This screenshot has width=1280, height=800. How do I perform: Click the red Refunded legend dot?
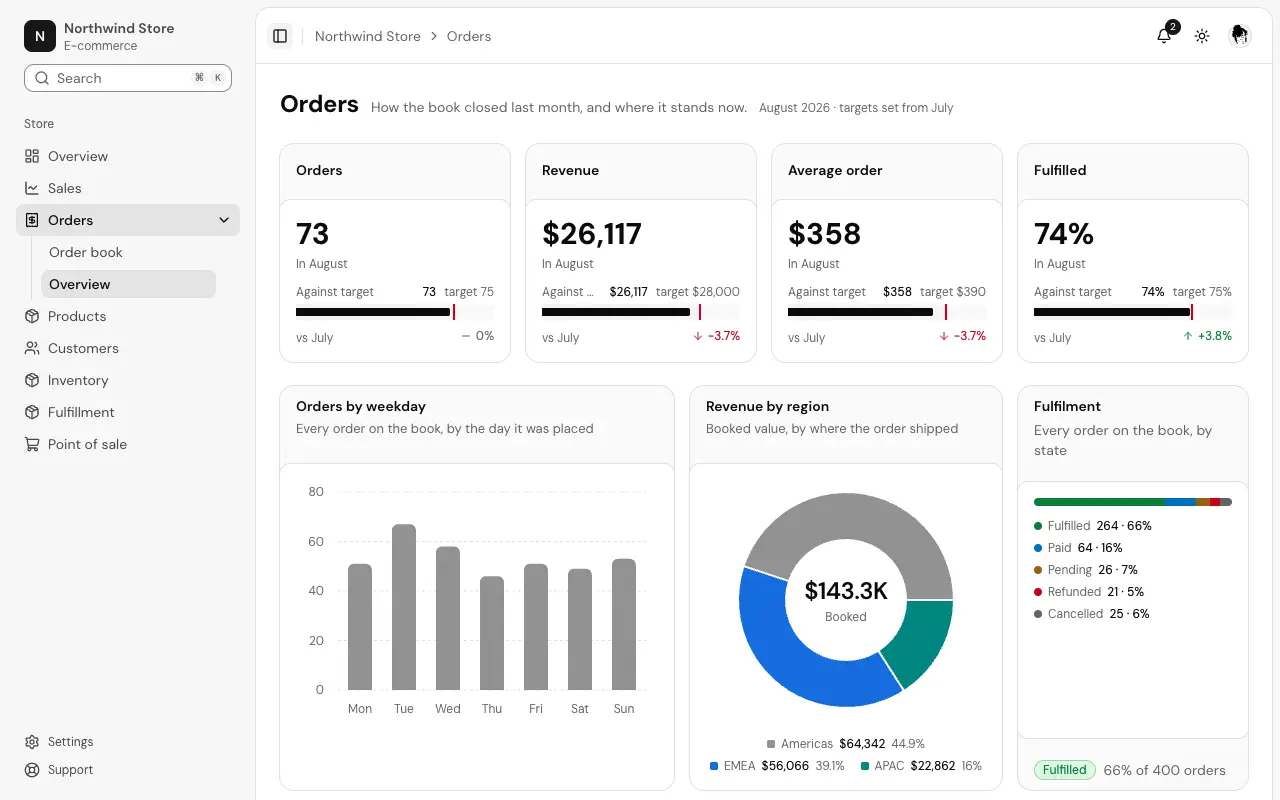(1038, 592)
